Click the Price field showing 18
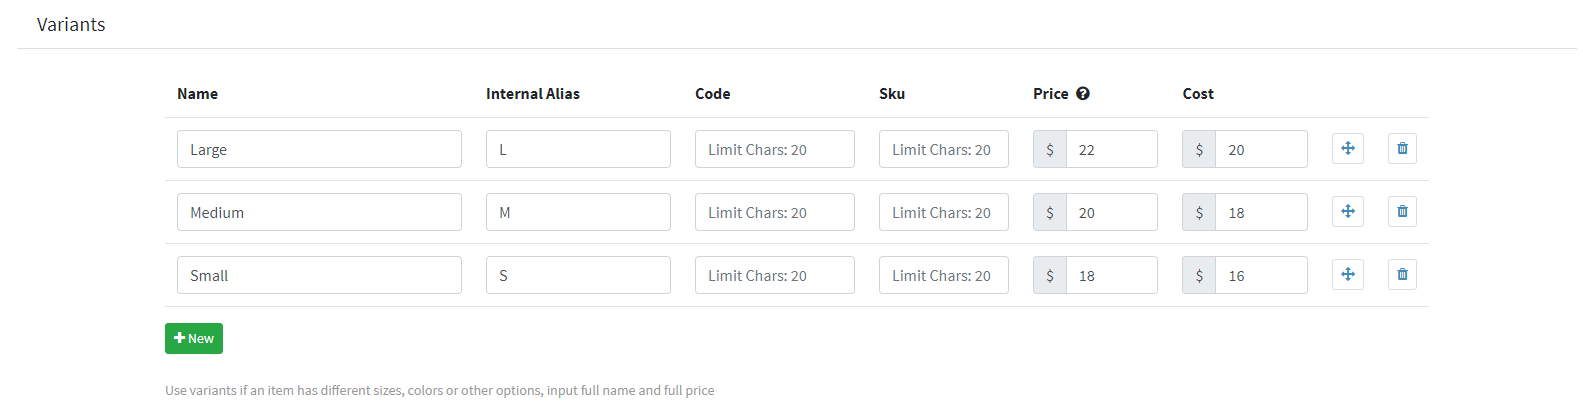 (x=1111, y=276)
